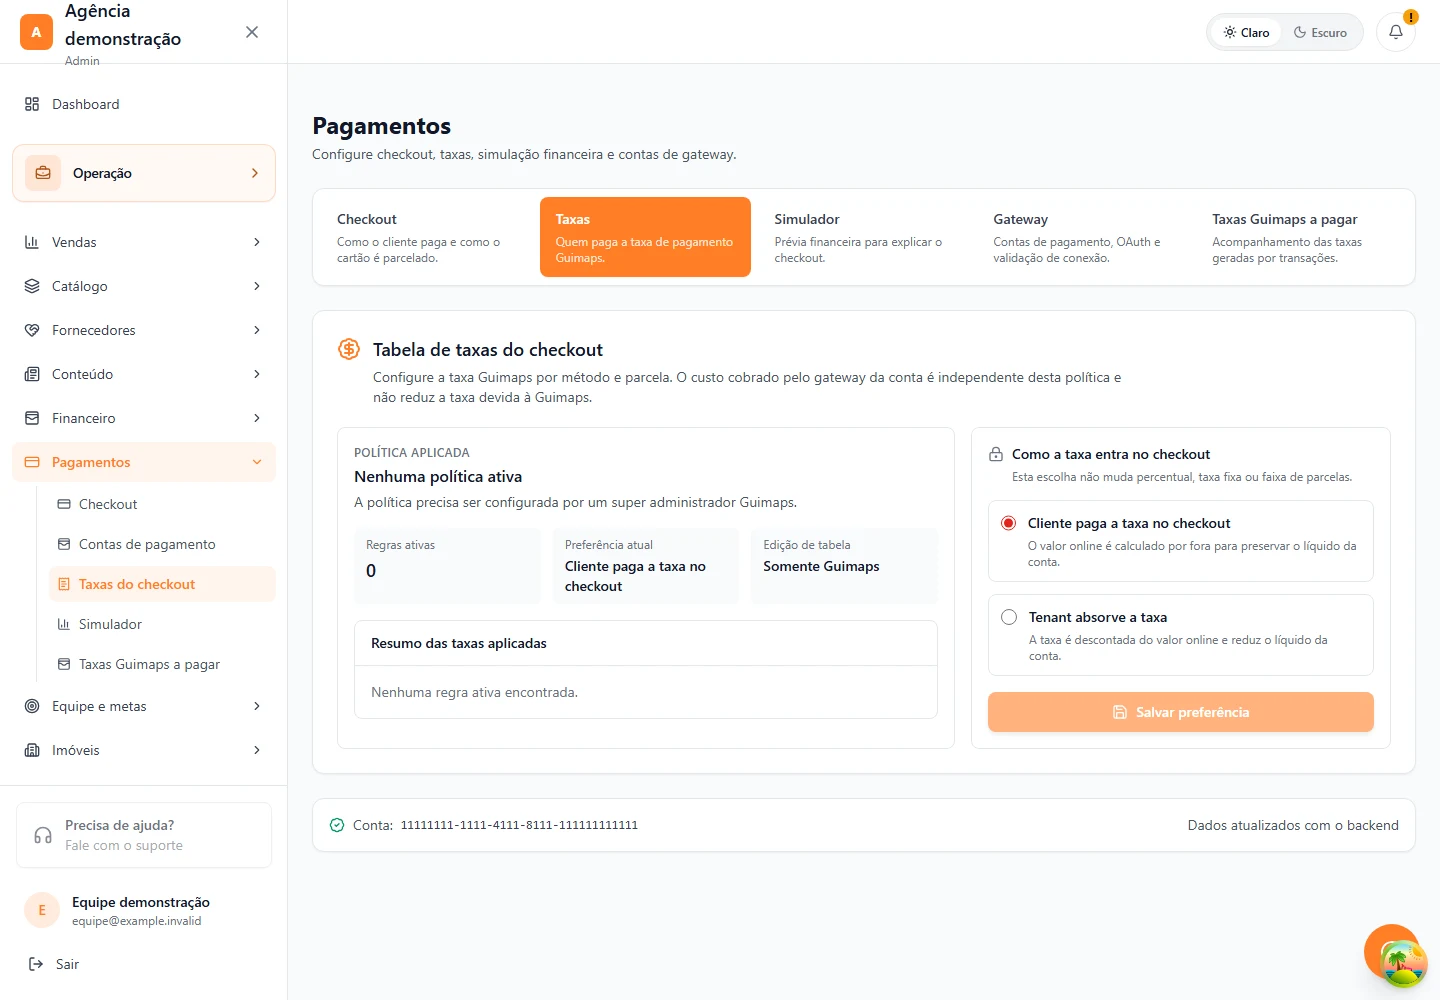Image resolution: width=1440 pixels, height=1000 pixels.
Task: Open the notifications bell
Action: pos(1396,32)
